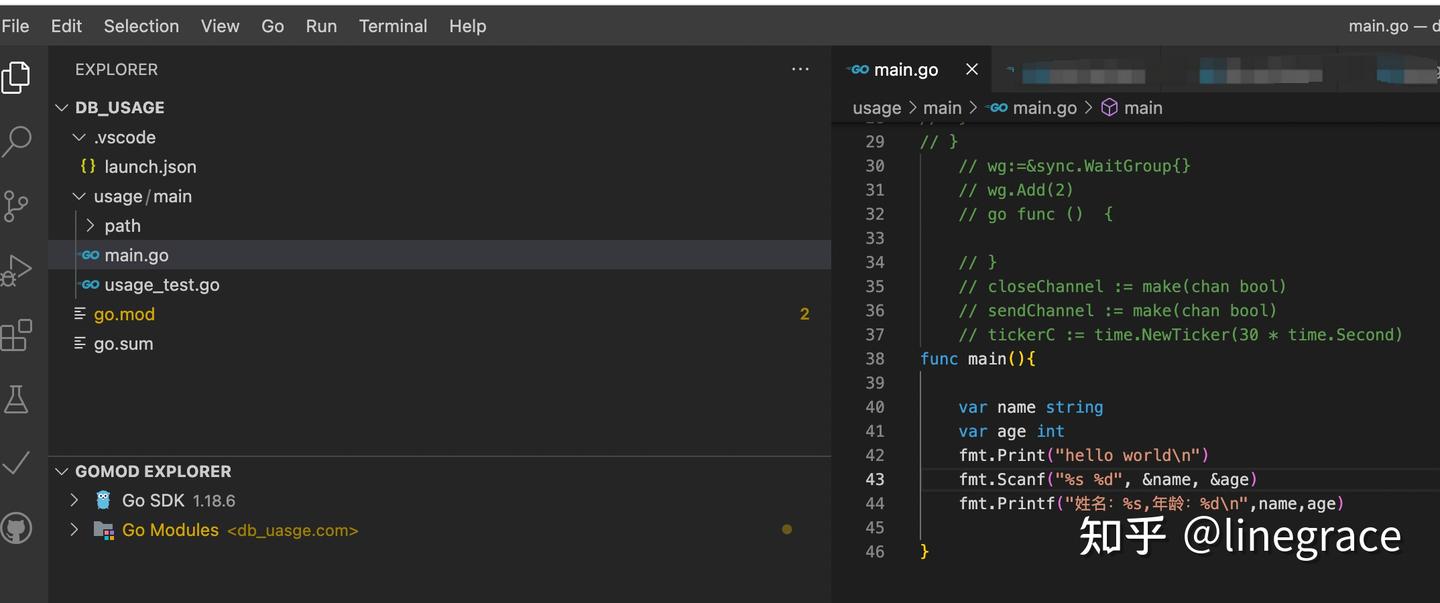Image resolution: width=1440 pixels, height=603 pixels.
Task: Click the fmt.Print hello world line
Action: 1084,455
